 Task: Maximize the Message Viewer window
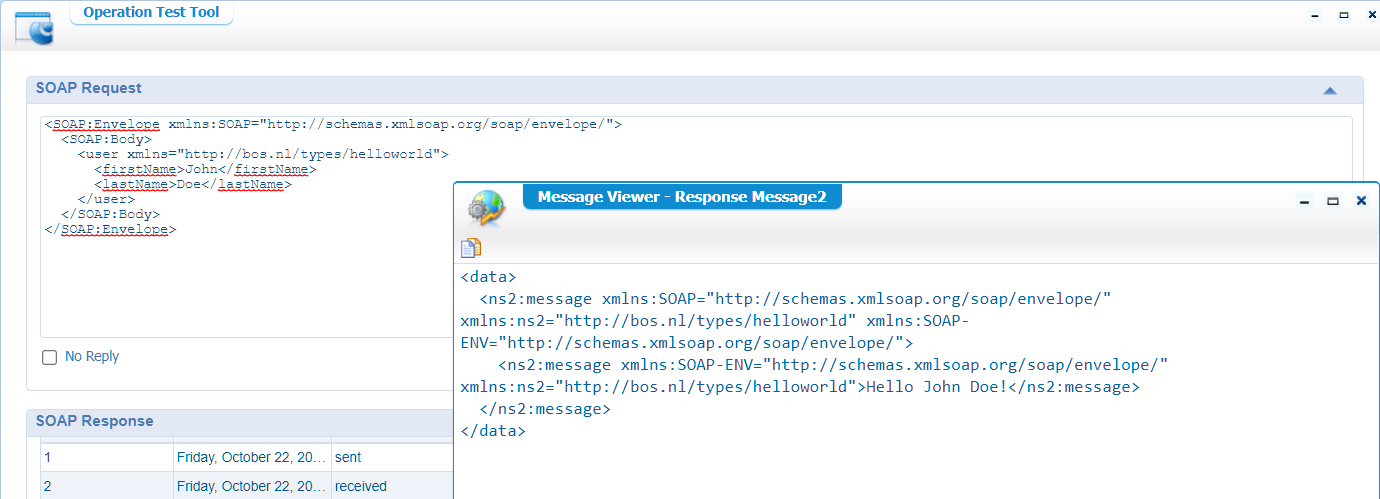(1332, 202)
